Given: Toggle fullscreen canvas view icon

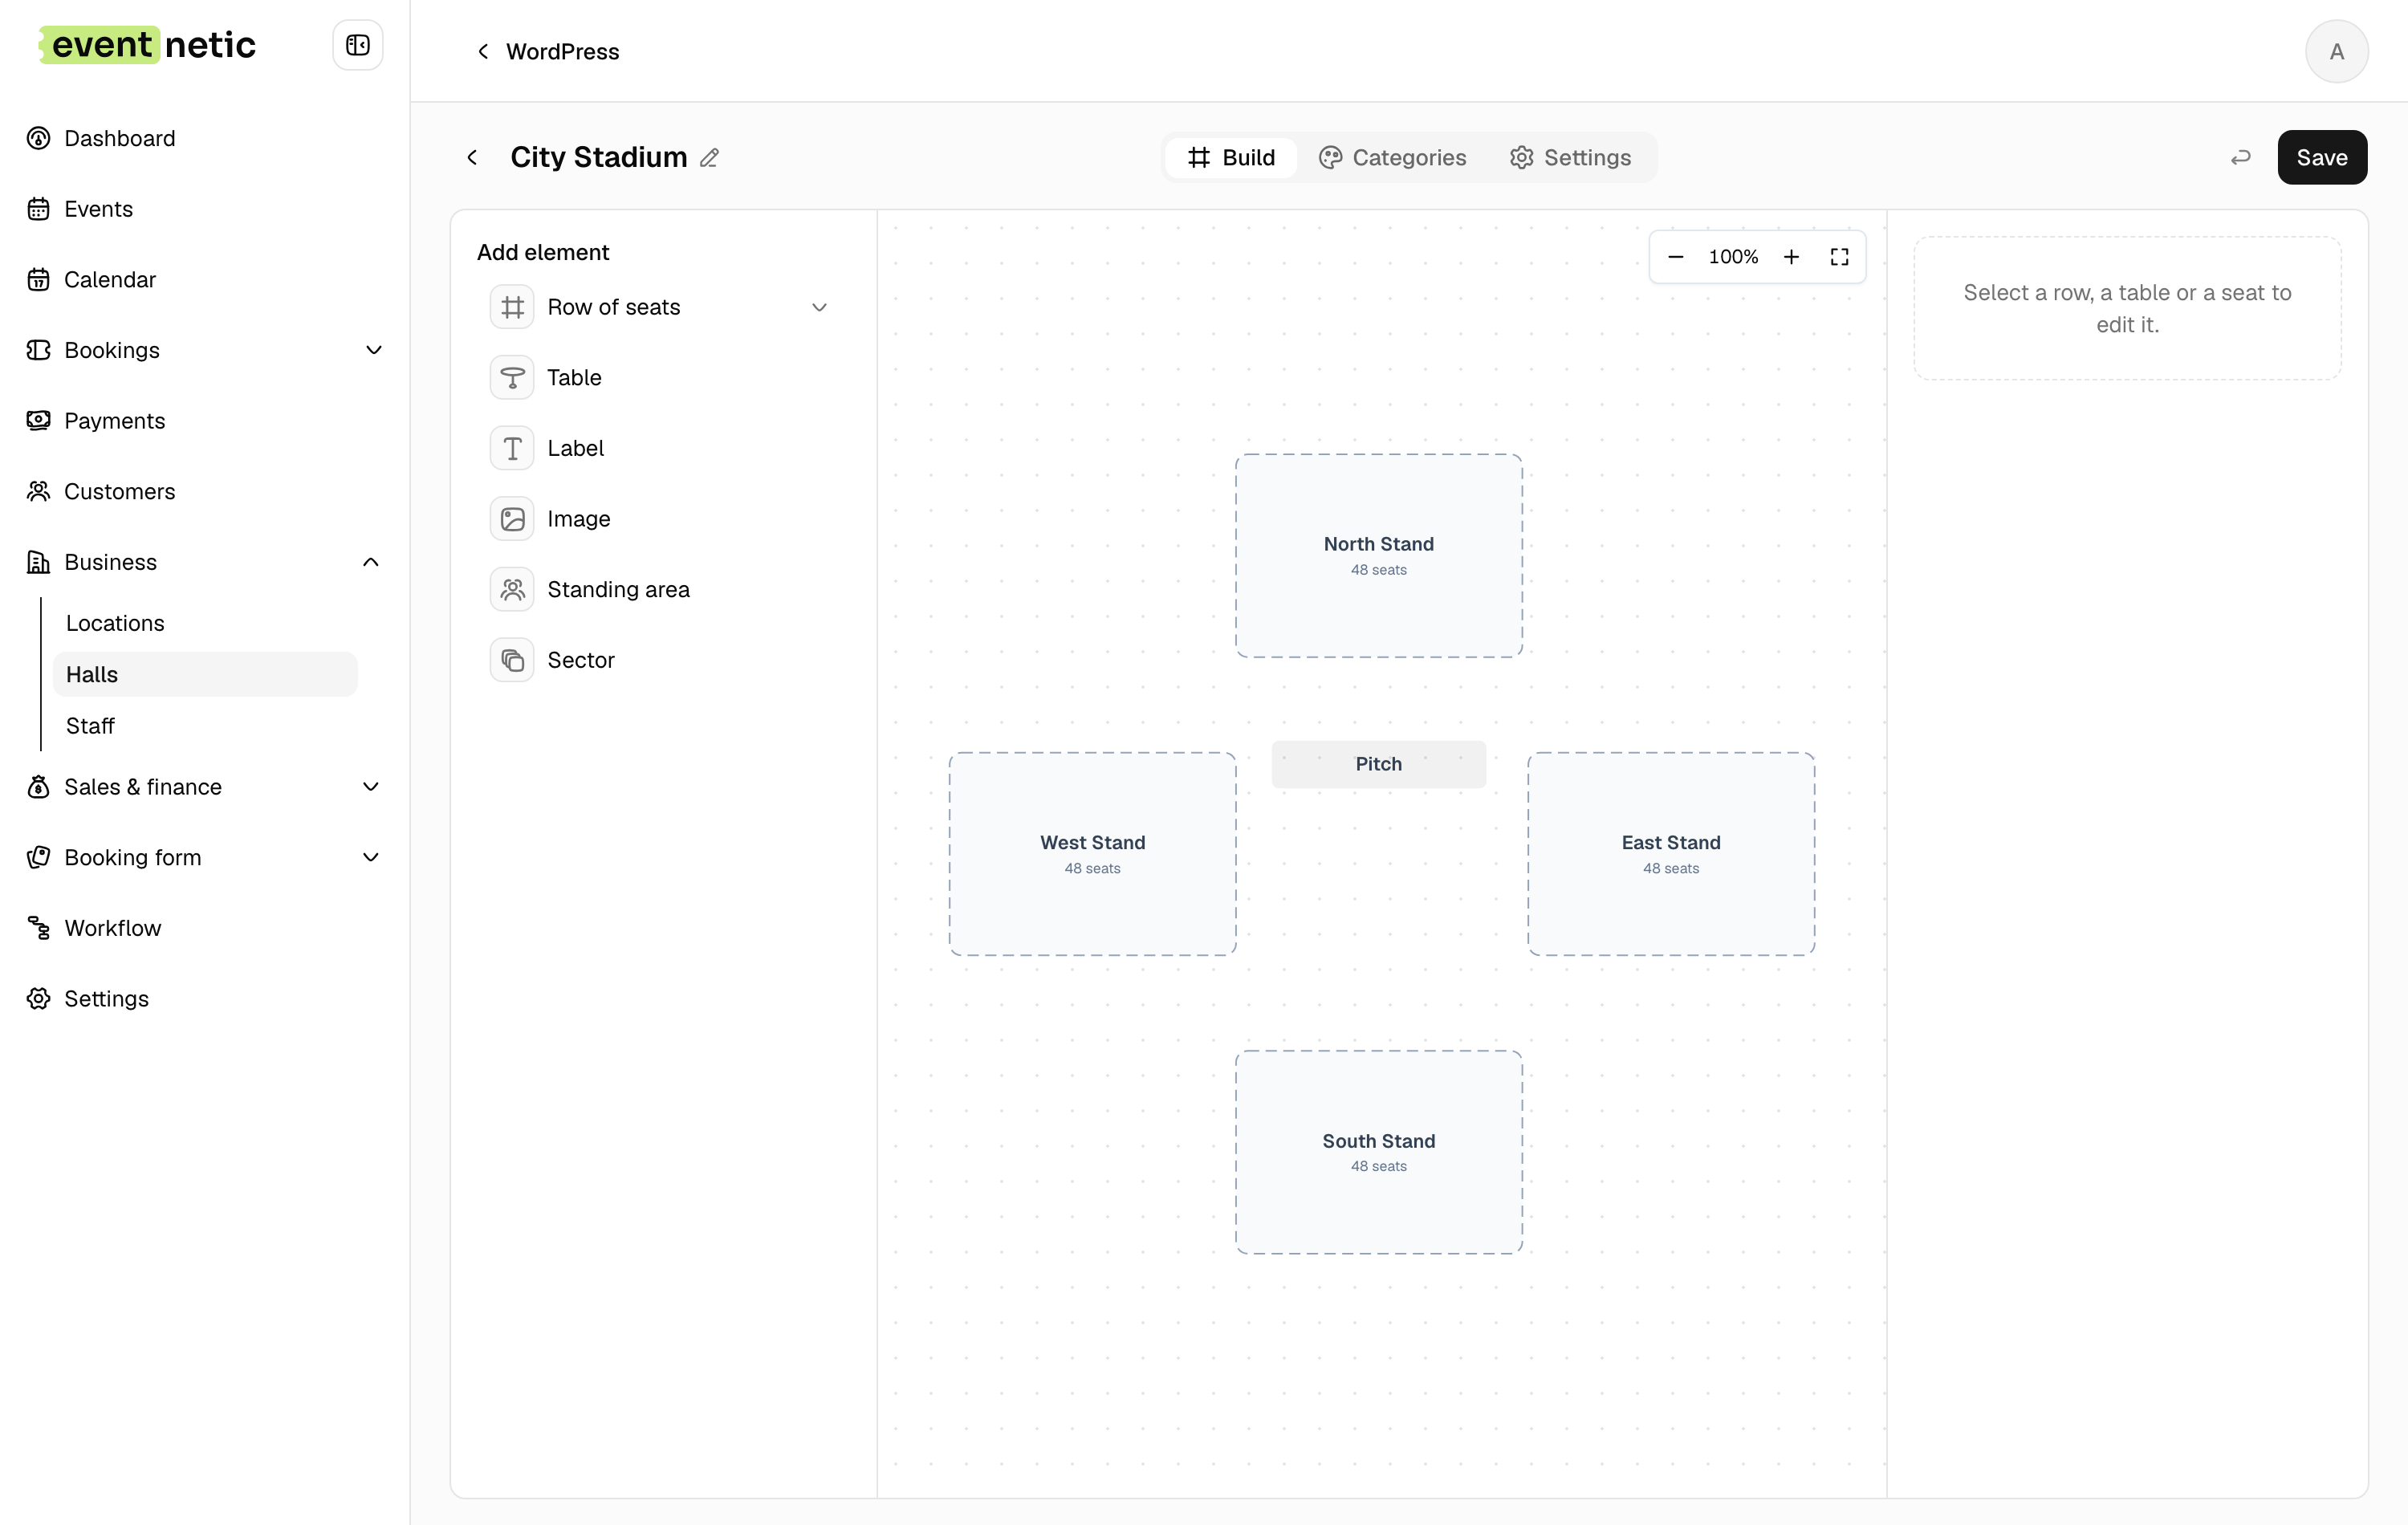Looking at the screenshot, I should (1839, 257).
